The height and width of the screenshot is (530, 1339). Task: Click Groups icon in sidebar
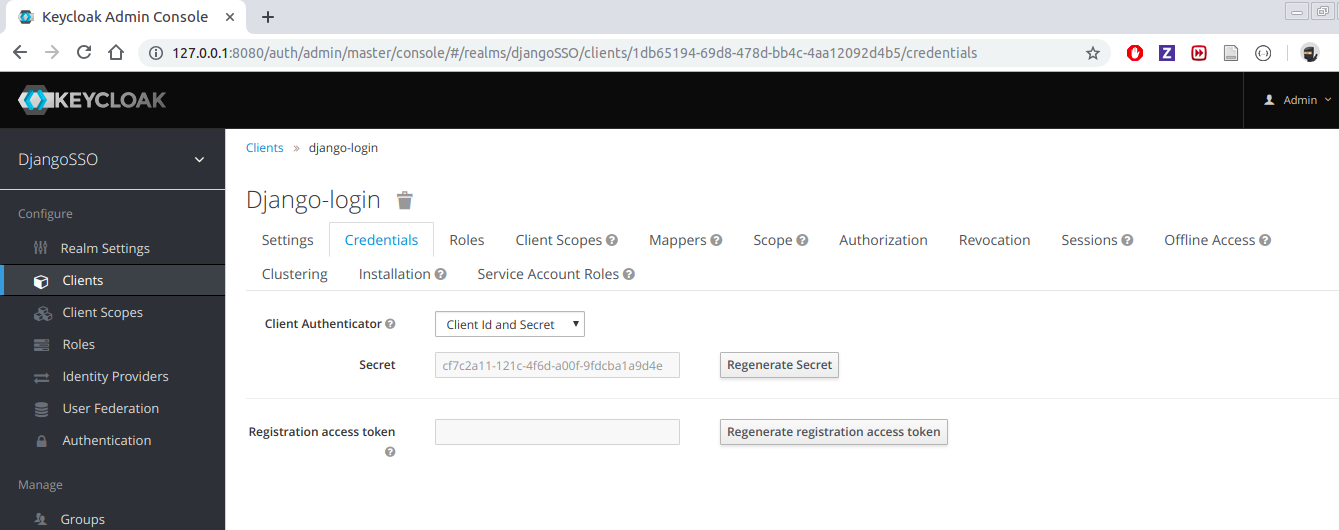(41, 520)
